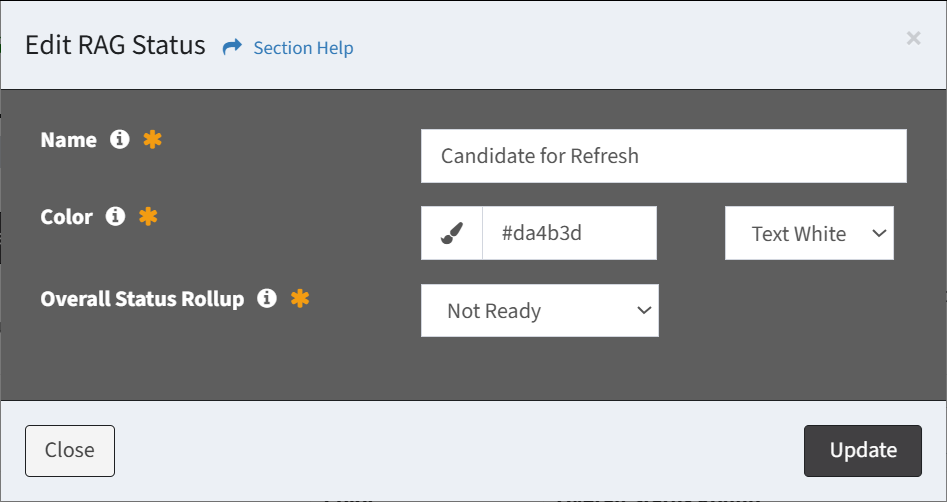Focus the Candidate for Refresh name field
947x502 pixels.
pyautogui.click(x=664, y=156)
